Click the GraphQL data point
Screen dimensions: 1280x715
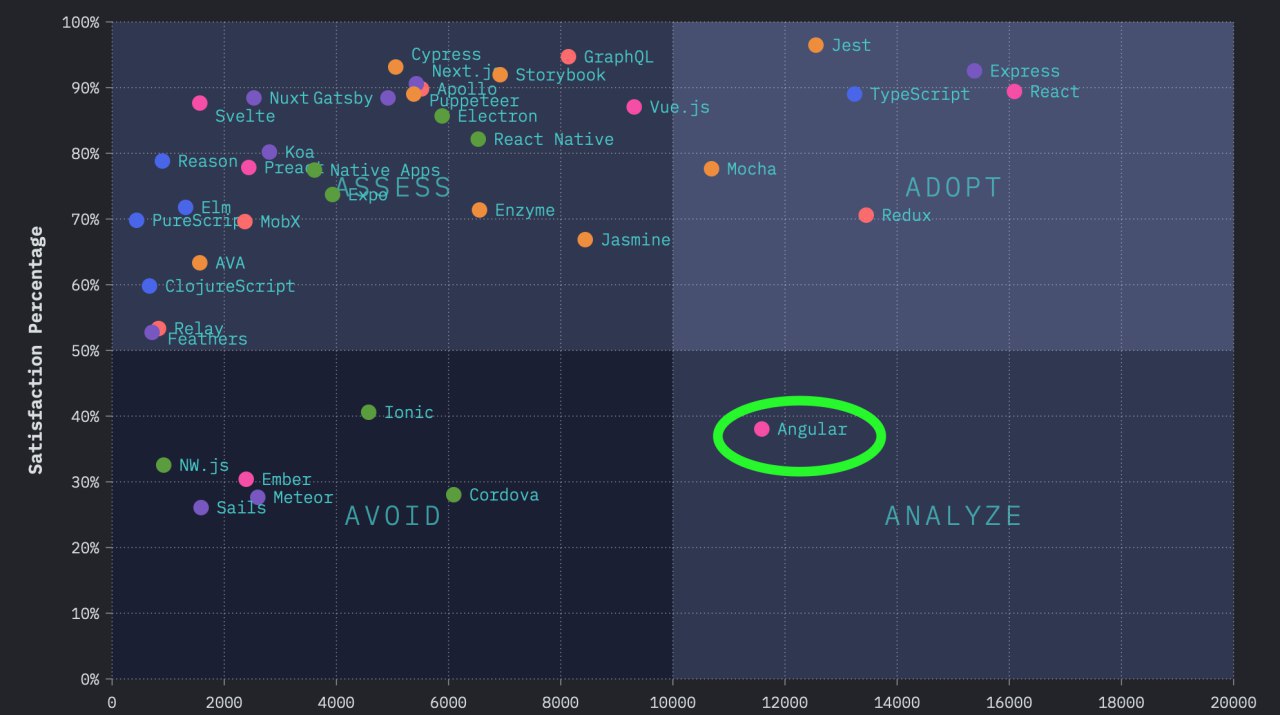(568, 57)
